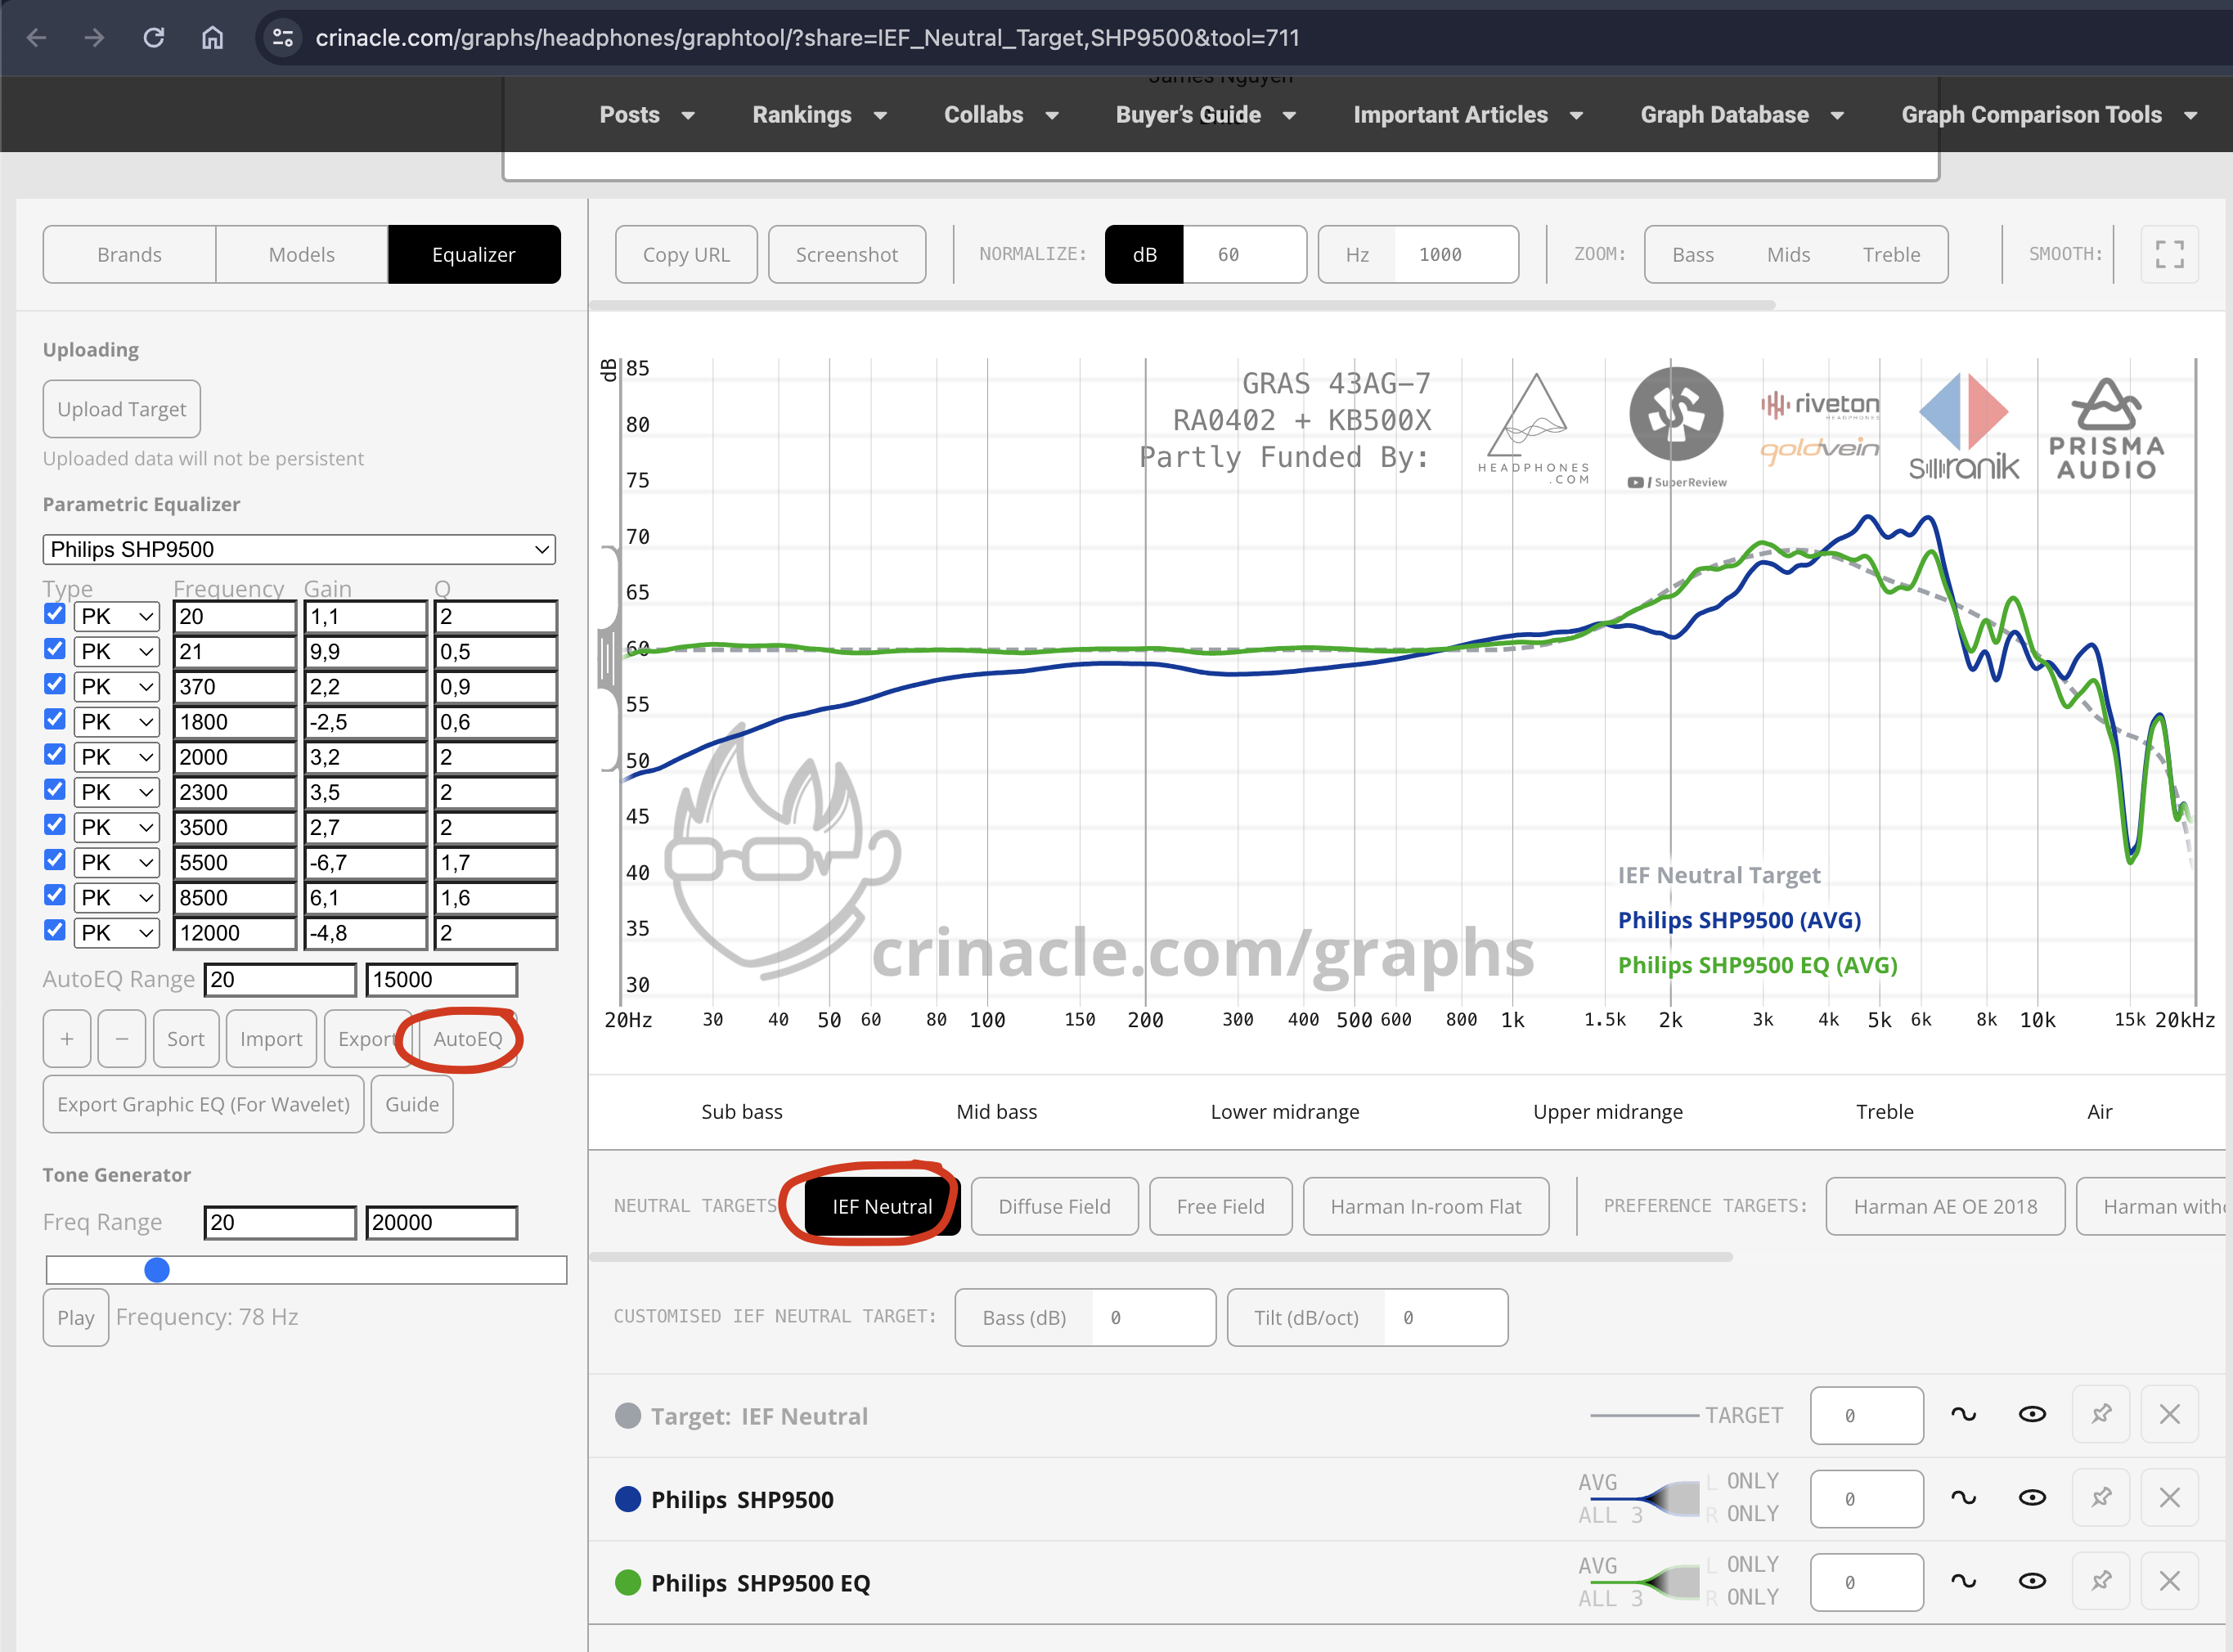Click the Prisma Audio sponsor logo
Viewport: 2233px width, 1652px height.
click(2107, 429)
